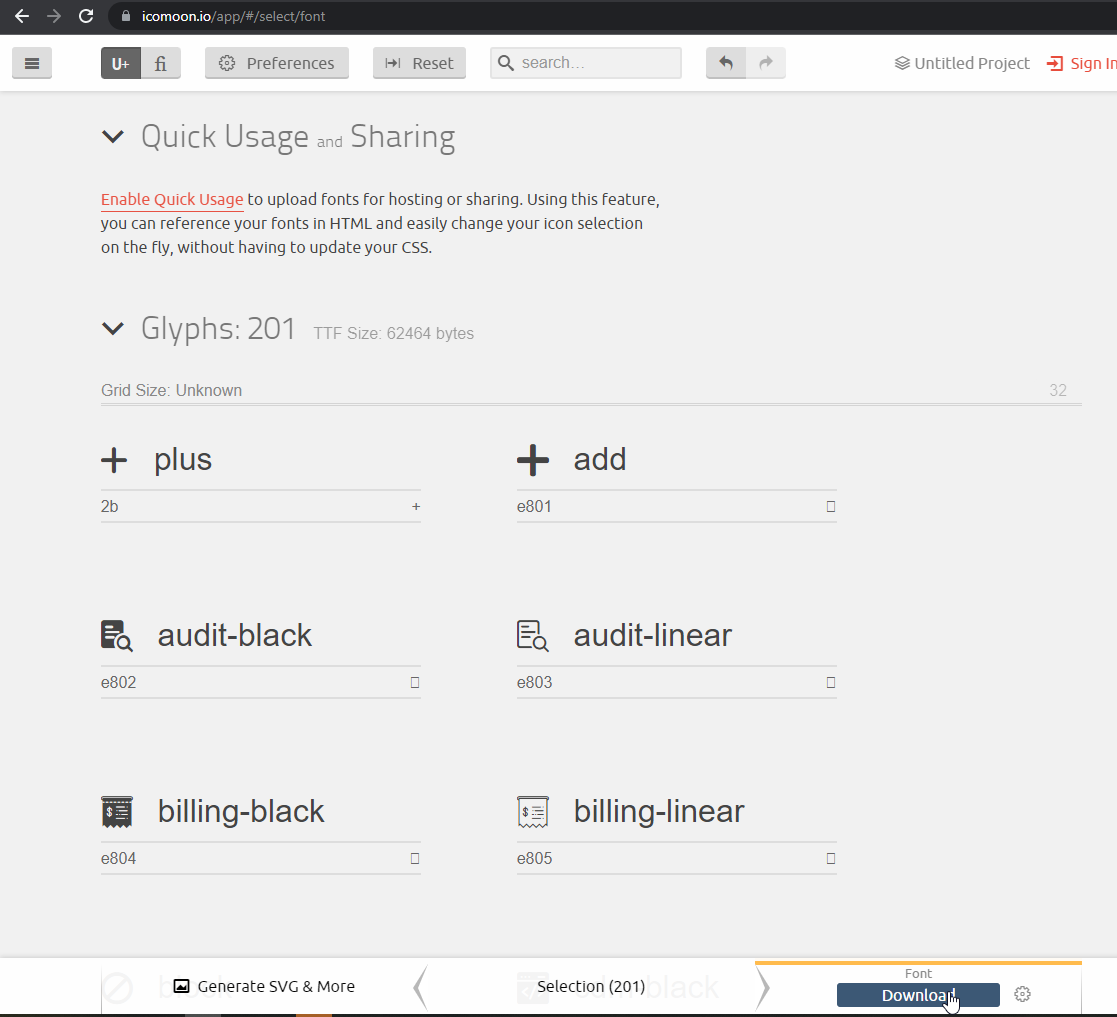
Task: Go to Selection (201) tab
Action: point(591,986)
